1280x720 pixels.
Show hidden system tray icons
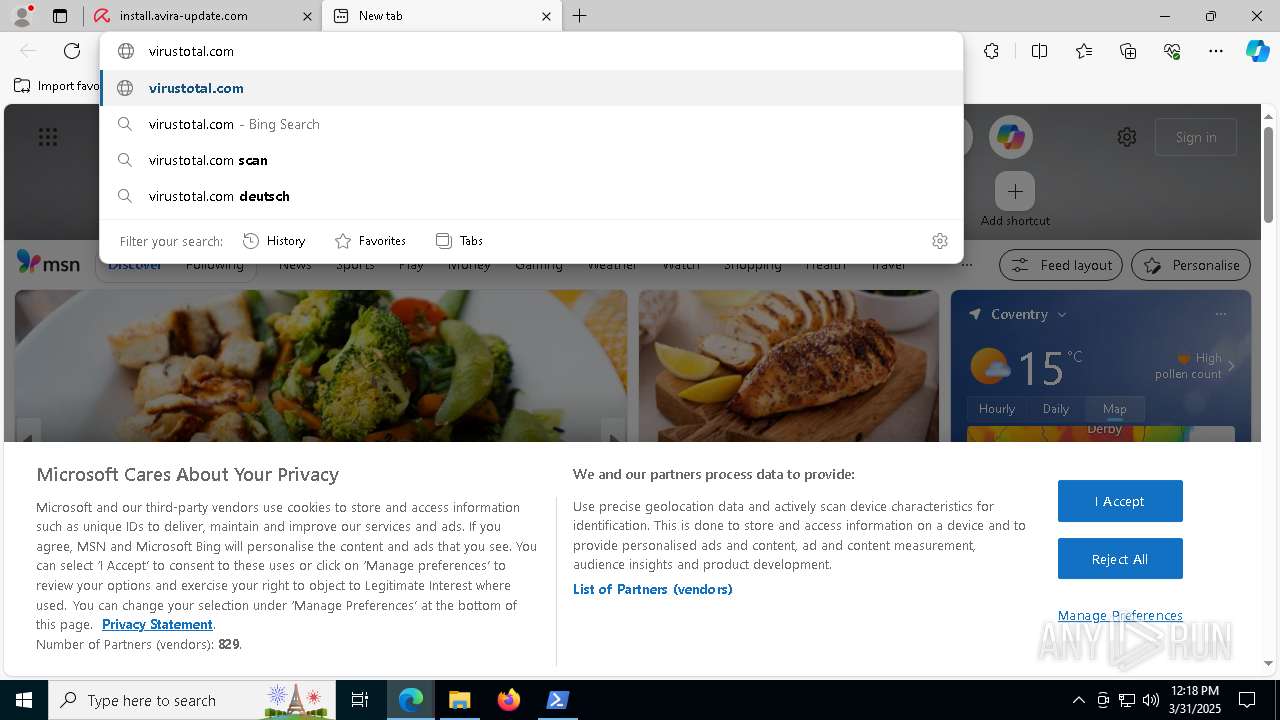tap(1078, 700)
